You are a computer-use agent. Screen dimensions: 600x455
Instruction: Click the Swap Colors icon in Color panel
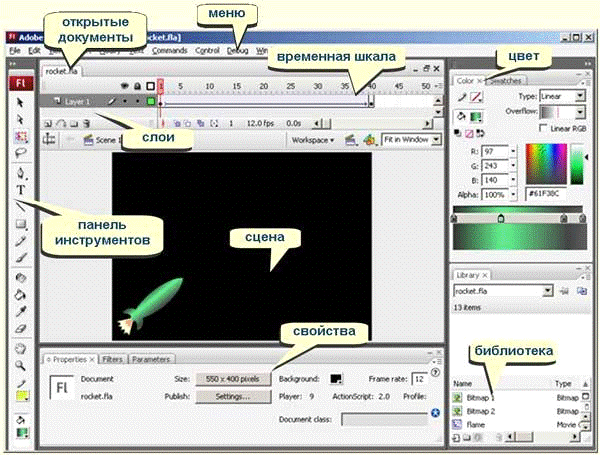point(481,134)
